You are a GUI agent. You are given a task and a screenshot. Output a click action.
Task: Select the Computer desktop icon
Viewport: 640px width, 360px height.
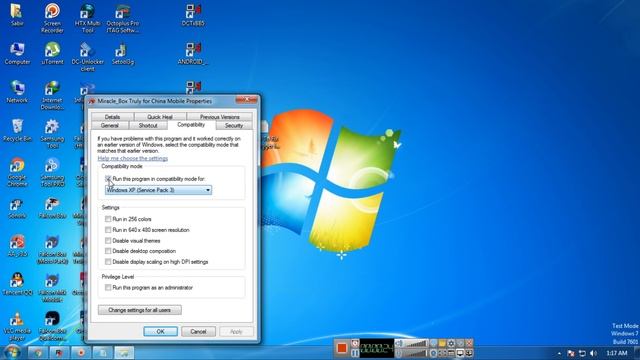[17, 53]
